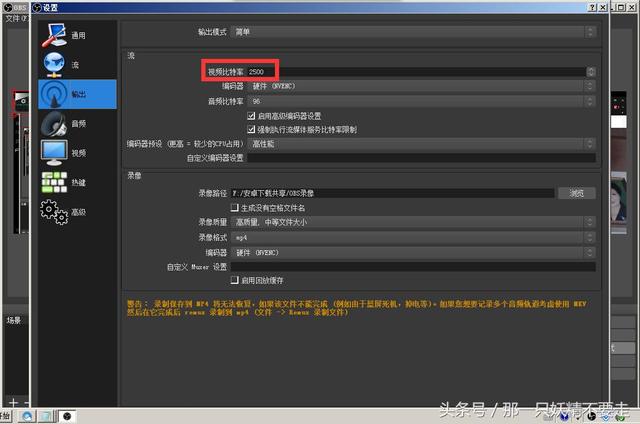This screenshot has height=424, width=640.
Task: Toggle 启用高级编码器设置 checkbox
Action: click(251, 116)
